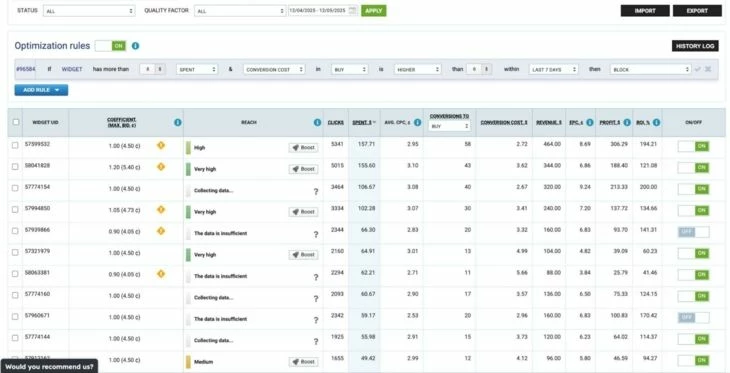Click info icon beside ROI header
The height and width of the screenshot is (373, 730).
(x=656, y=122)
